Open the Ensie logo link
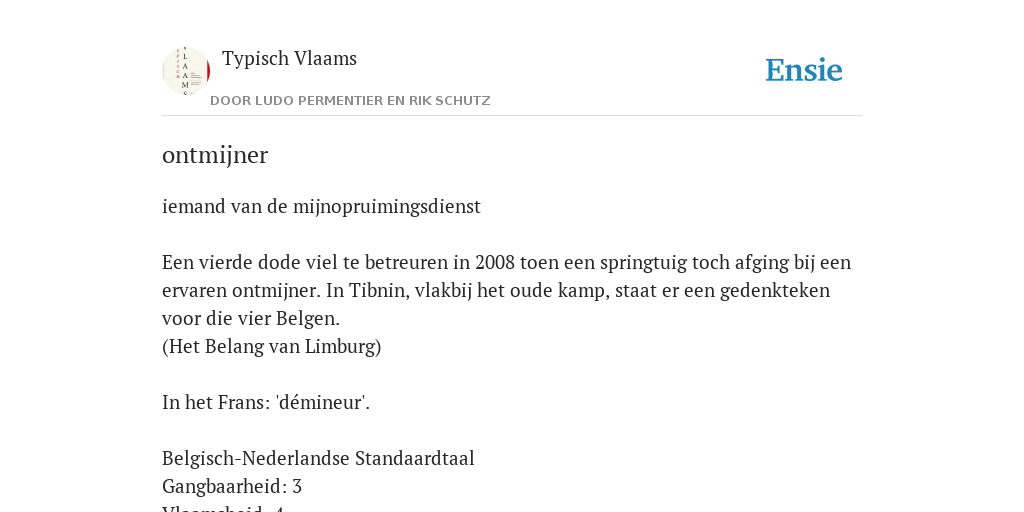This screenshot has width=1024, height=512. pos(803,70)
